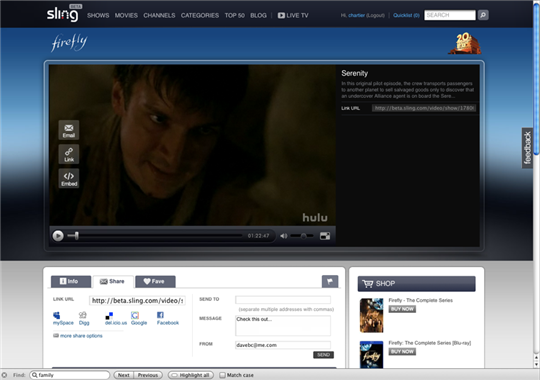Screen dimensions: 540x380
Task: Click the Message text area
Action: [x=283, y=326]
